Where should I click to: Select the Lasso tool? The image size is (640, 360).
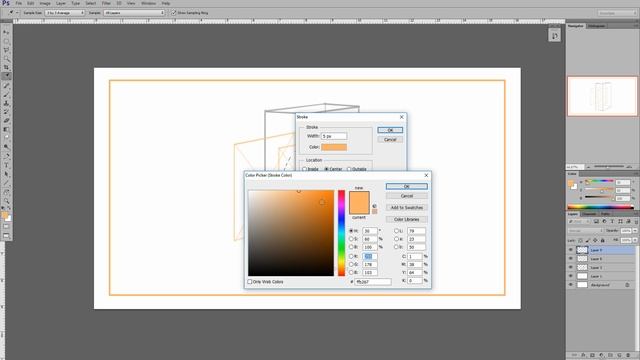click(6, 50)
